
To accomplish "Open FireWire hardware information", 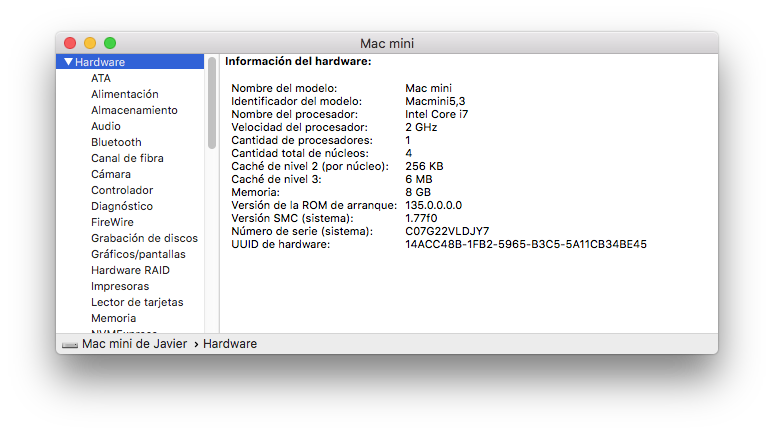I will click(112, 222).
